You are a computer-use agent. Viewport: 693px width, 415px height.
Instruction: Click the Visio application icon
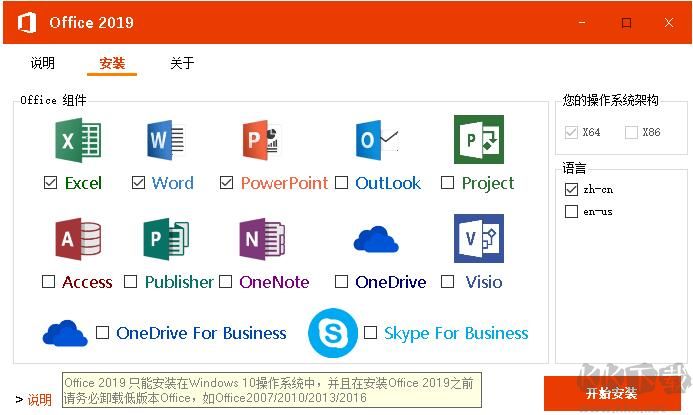(x=478, y=239)
